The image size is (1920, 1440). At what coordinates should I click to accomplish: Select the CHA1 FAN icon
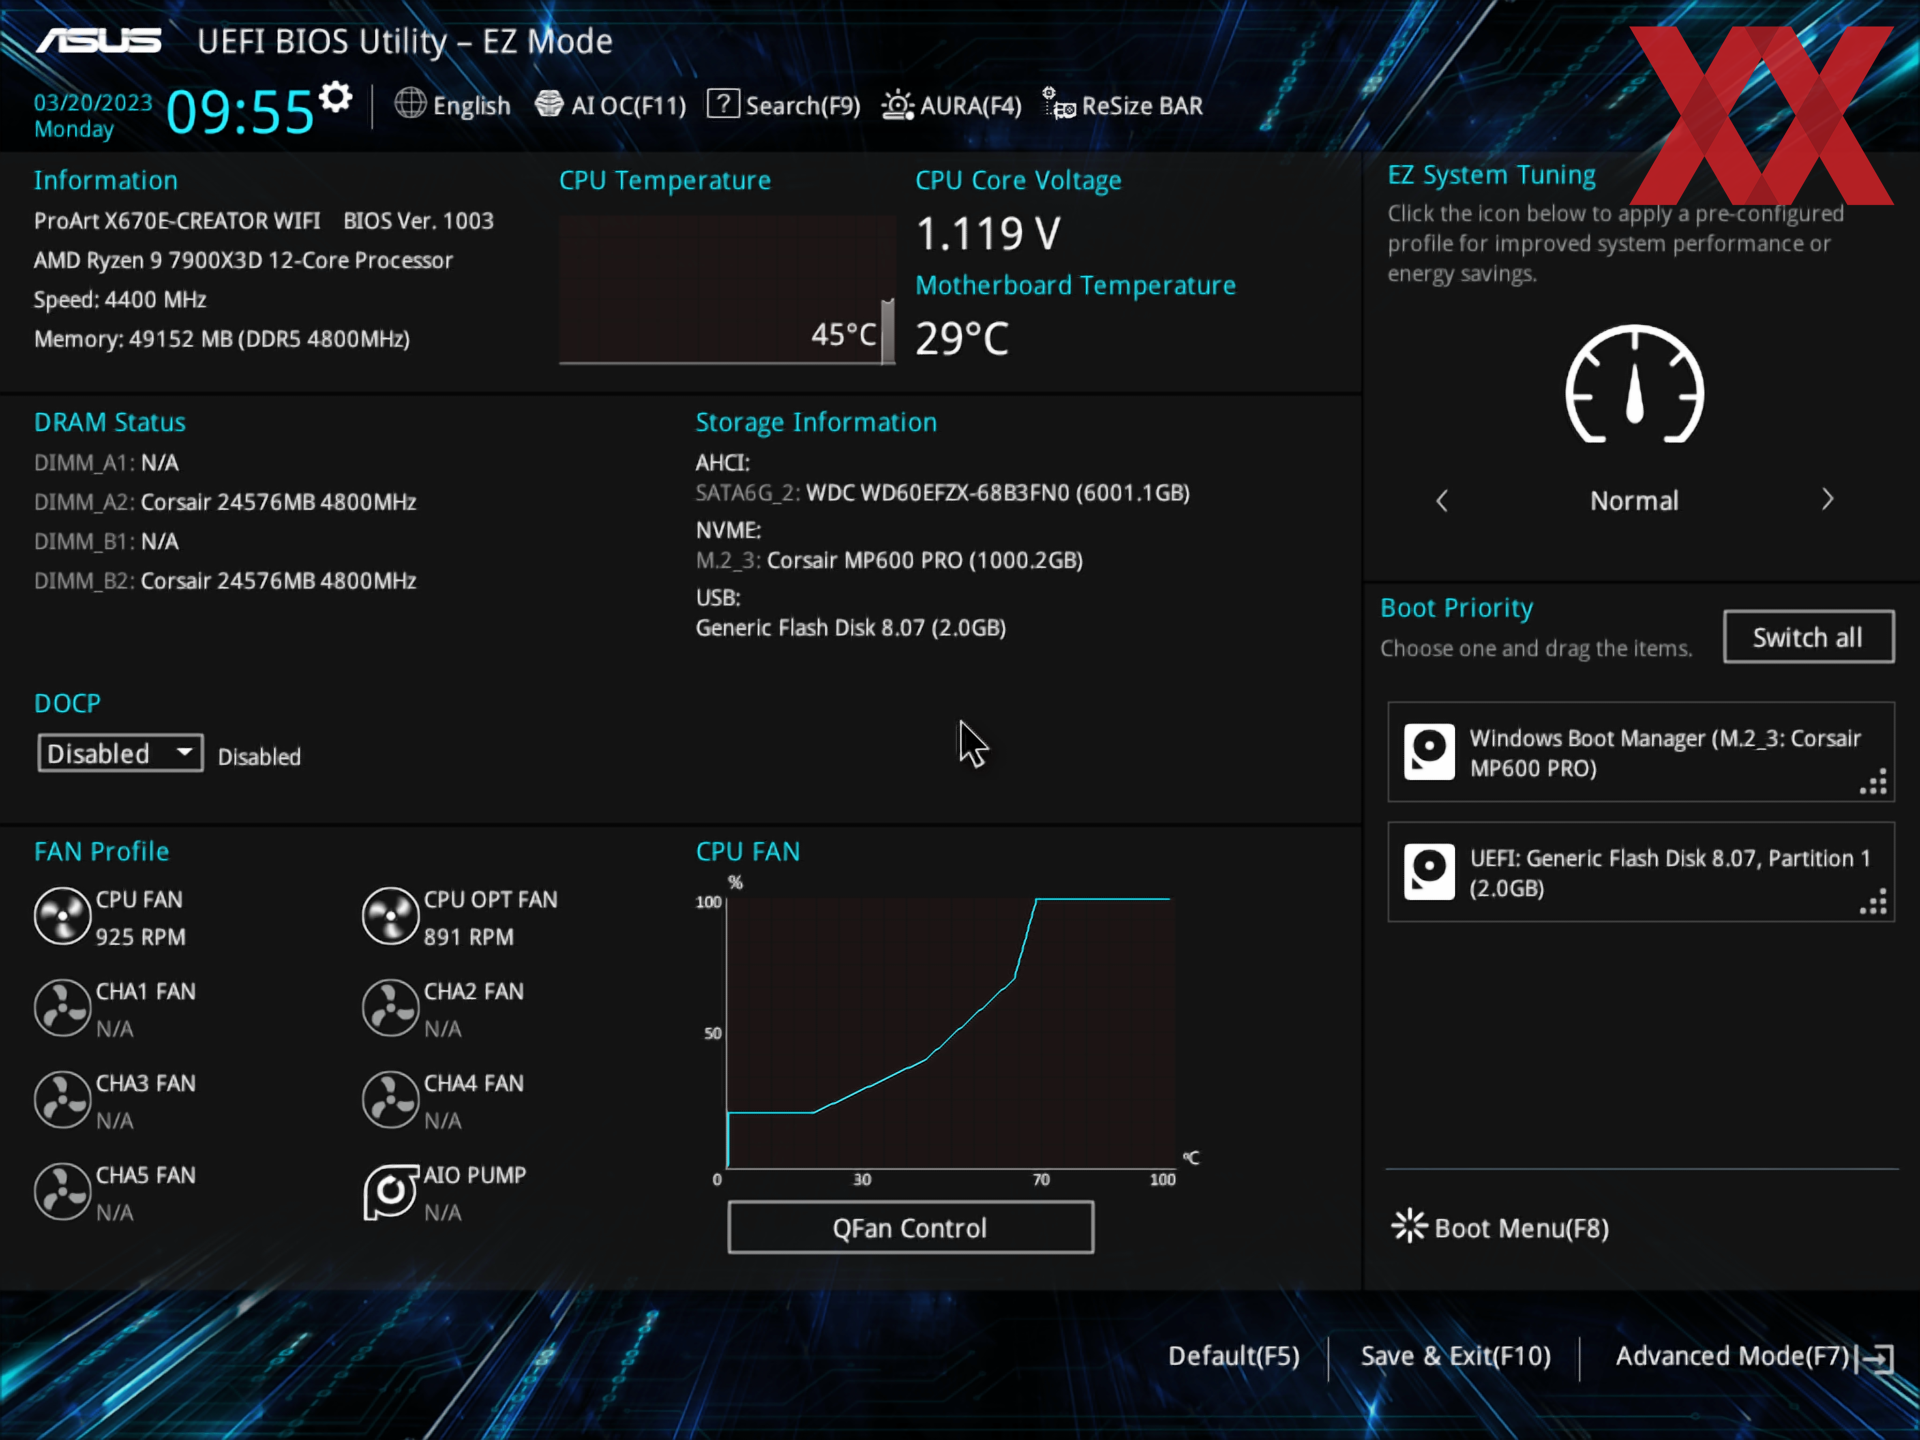click(63, 1008)
